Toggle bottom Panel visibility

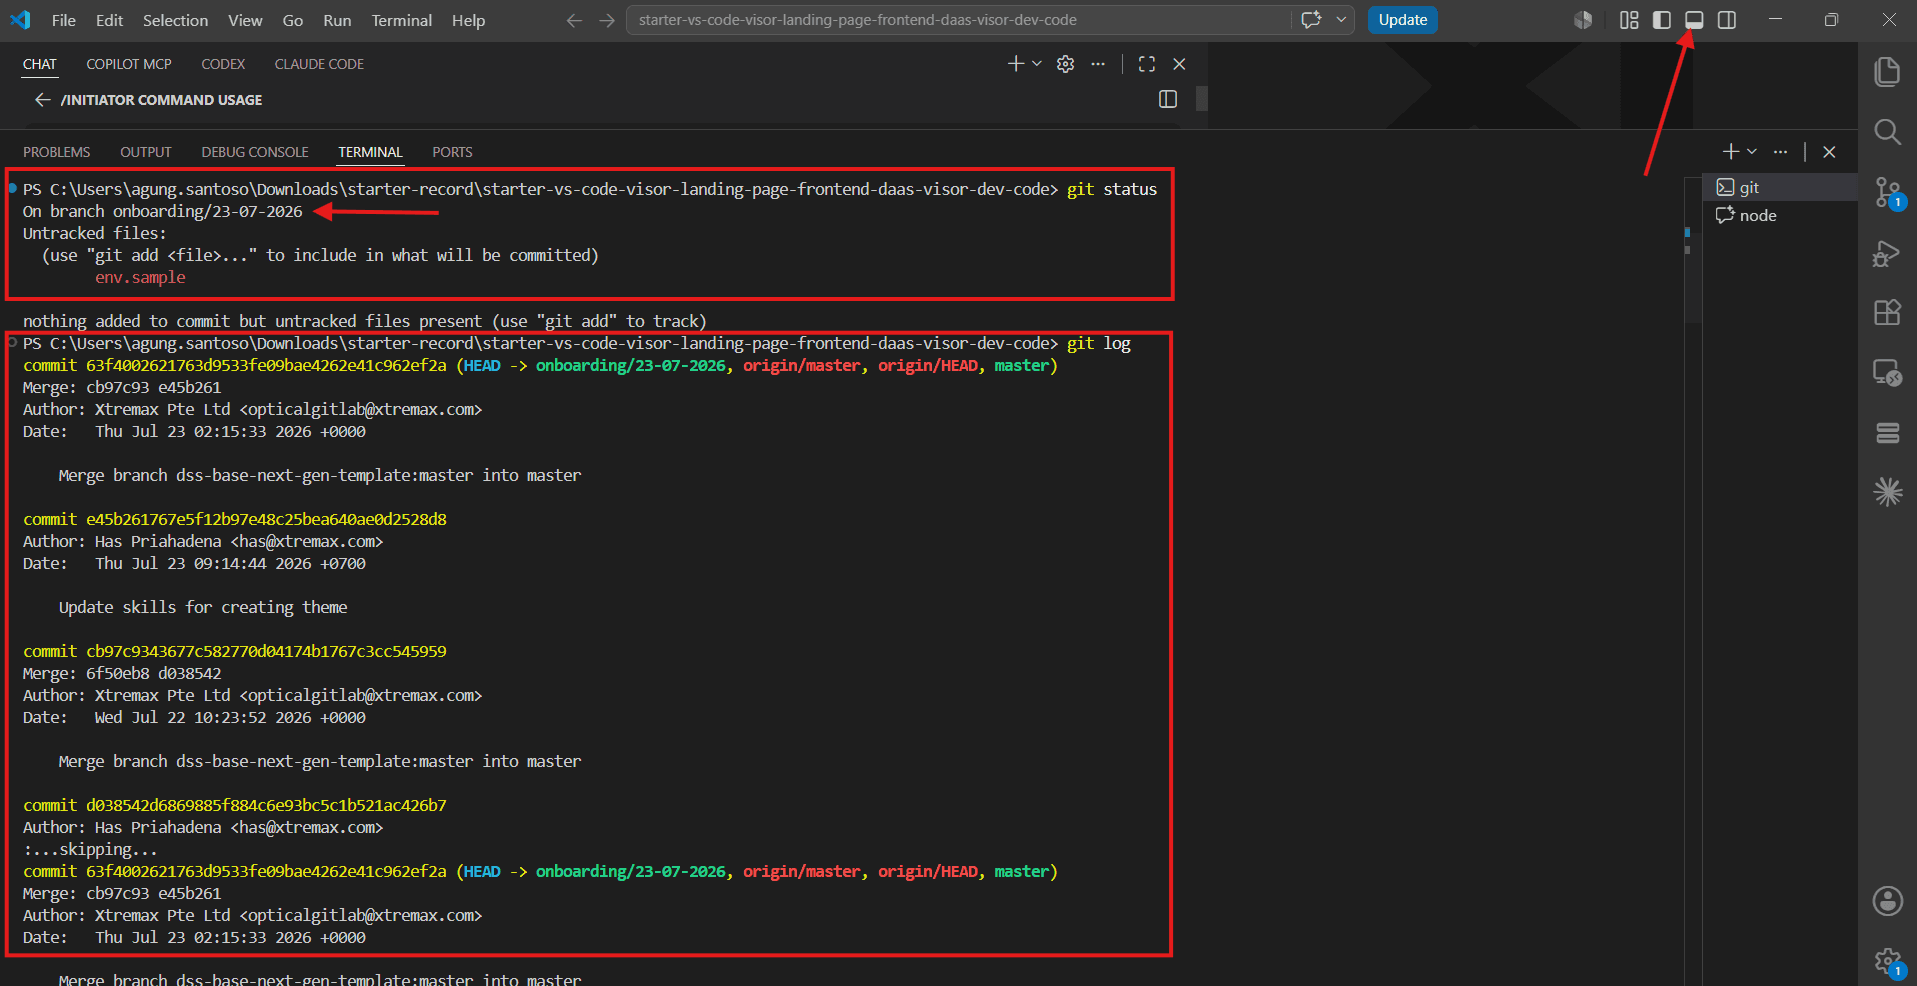[x=1694, y=20]
